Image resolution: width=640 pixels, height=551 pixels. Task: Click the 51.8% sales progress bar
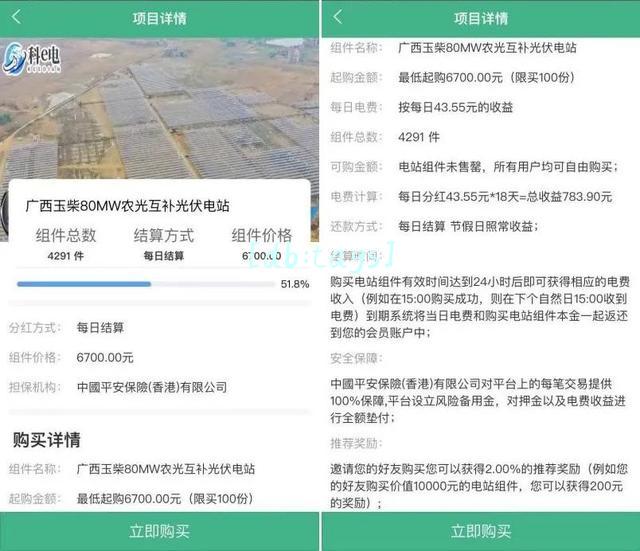point(146,284)
